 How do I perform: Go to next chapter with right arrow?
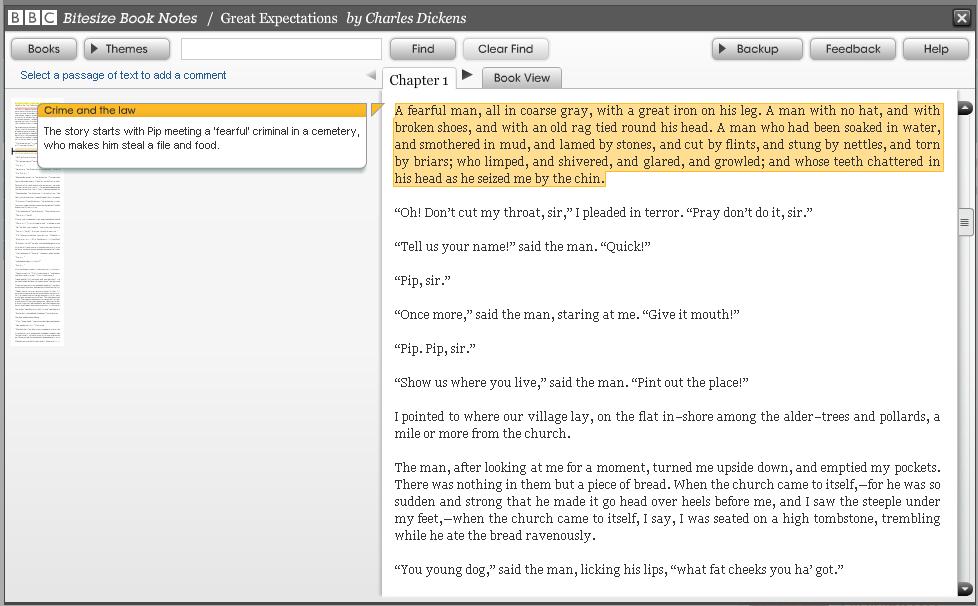(x=467, y=75)
